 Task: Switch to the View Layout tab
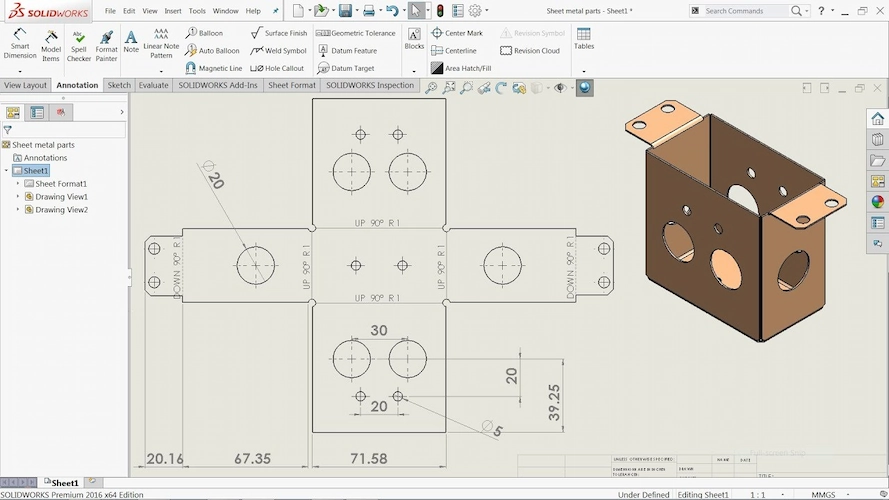(26, 85)
